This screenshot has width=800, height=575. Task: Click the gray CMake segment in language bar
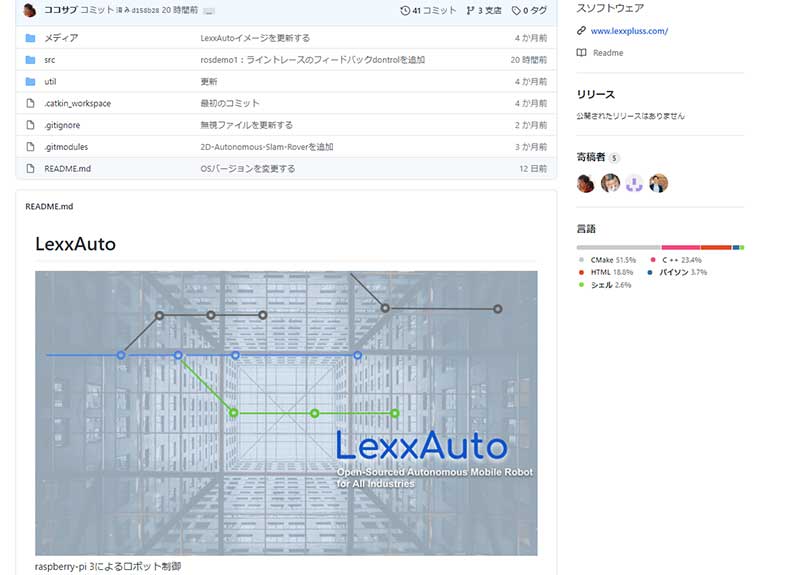[x=618, y=247]
